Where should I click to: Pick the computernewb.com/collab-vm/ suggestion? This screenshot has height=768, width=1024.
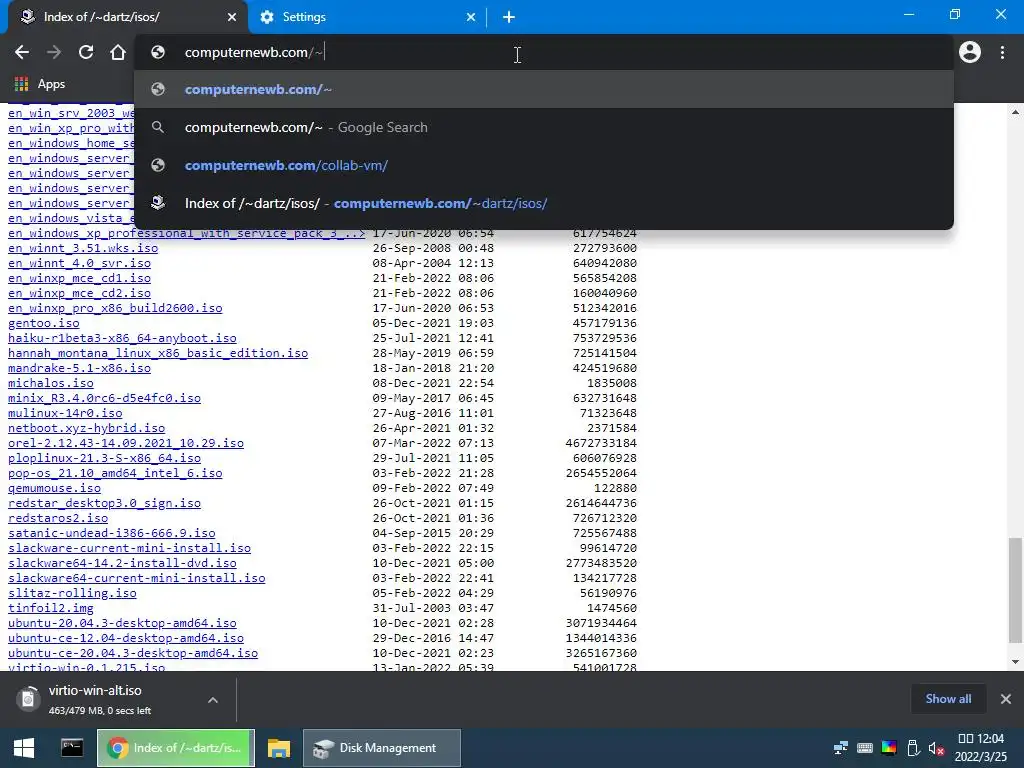pyautogui.click(x=543, y=165)
